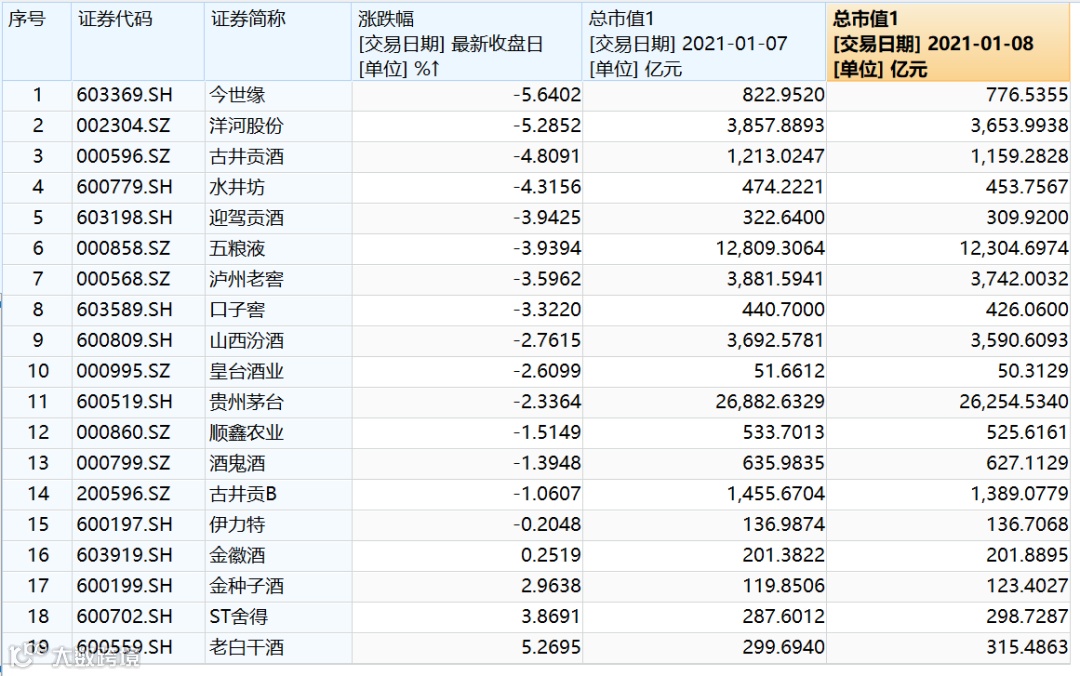Click the stock name 酒鬼酒
Viewport: 1080px width, 676px height.
237,463
